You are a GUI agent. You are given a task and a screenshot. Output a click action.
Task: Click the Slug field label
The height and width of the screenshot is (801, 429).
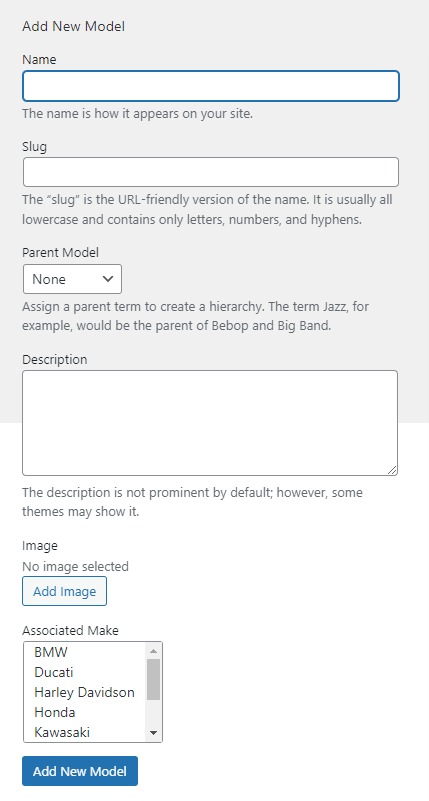pyautogui.click(x=35, y=147)
